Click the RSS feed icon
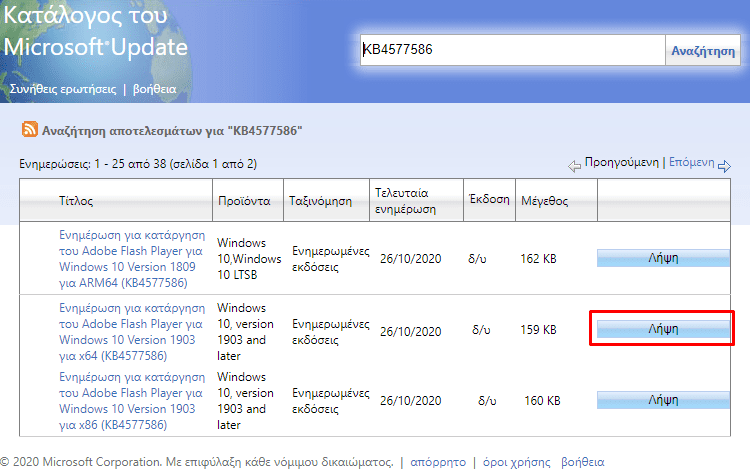Screen dimensions: 750x469 (x=30, y=129)
